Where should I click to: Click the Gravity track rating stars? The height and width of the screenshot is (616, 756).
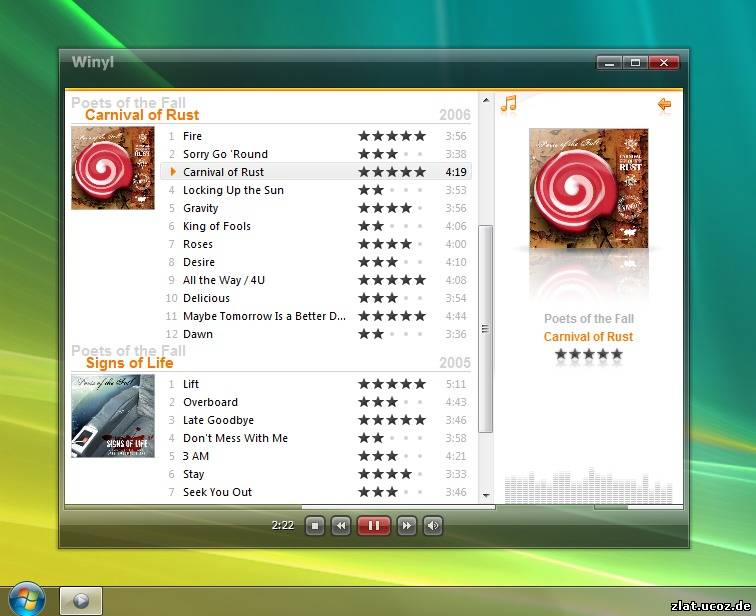point(392,208)
